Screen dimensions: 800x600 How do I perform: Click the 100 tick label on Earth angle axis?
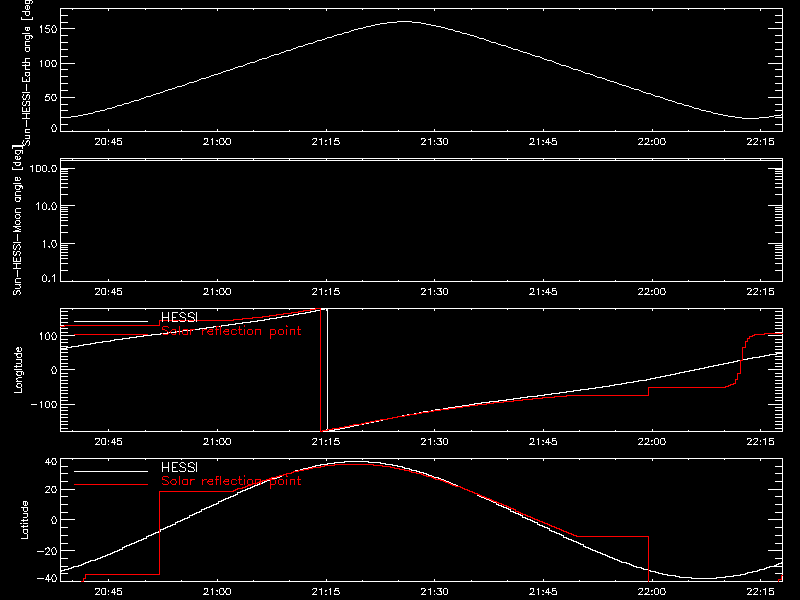47,64
